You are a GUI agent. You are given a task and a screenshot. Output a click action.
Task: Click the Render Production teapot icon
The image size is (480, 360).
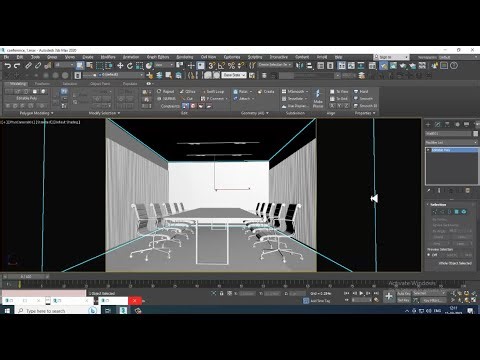coord(403,66)
